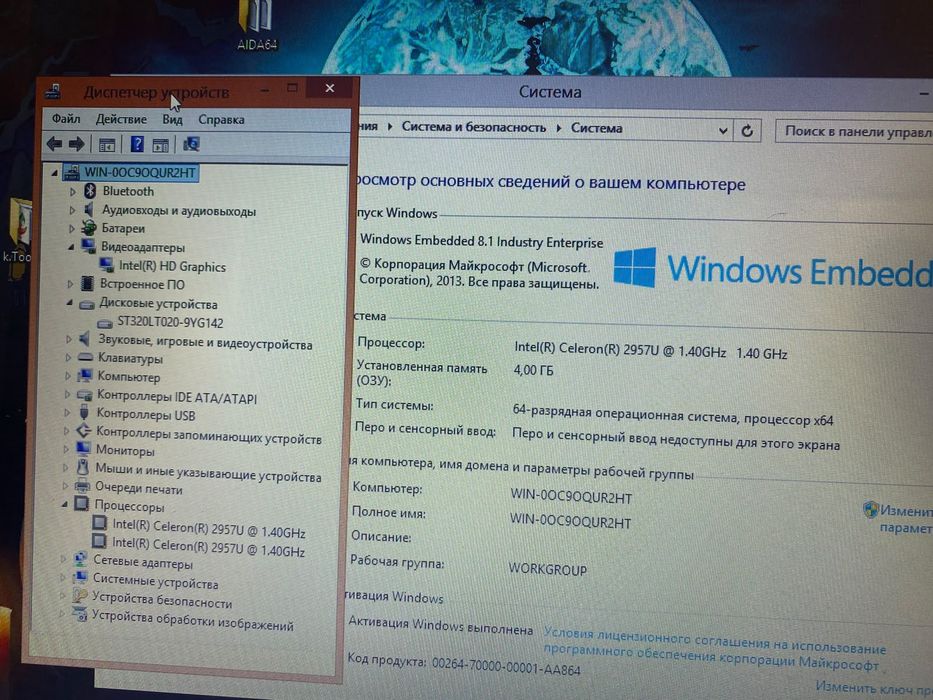The width and height of the screenshot is (933, 700).
Task: Click the Устройства безопасности icon
Action: pos(80,596)
